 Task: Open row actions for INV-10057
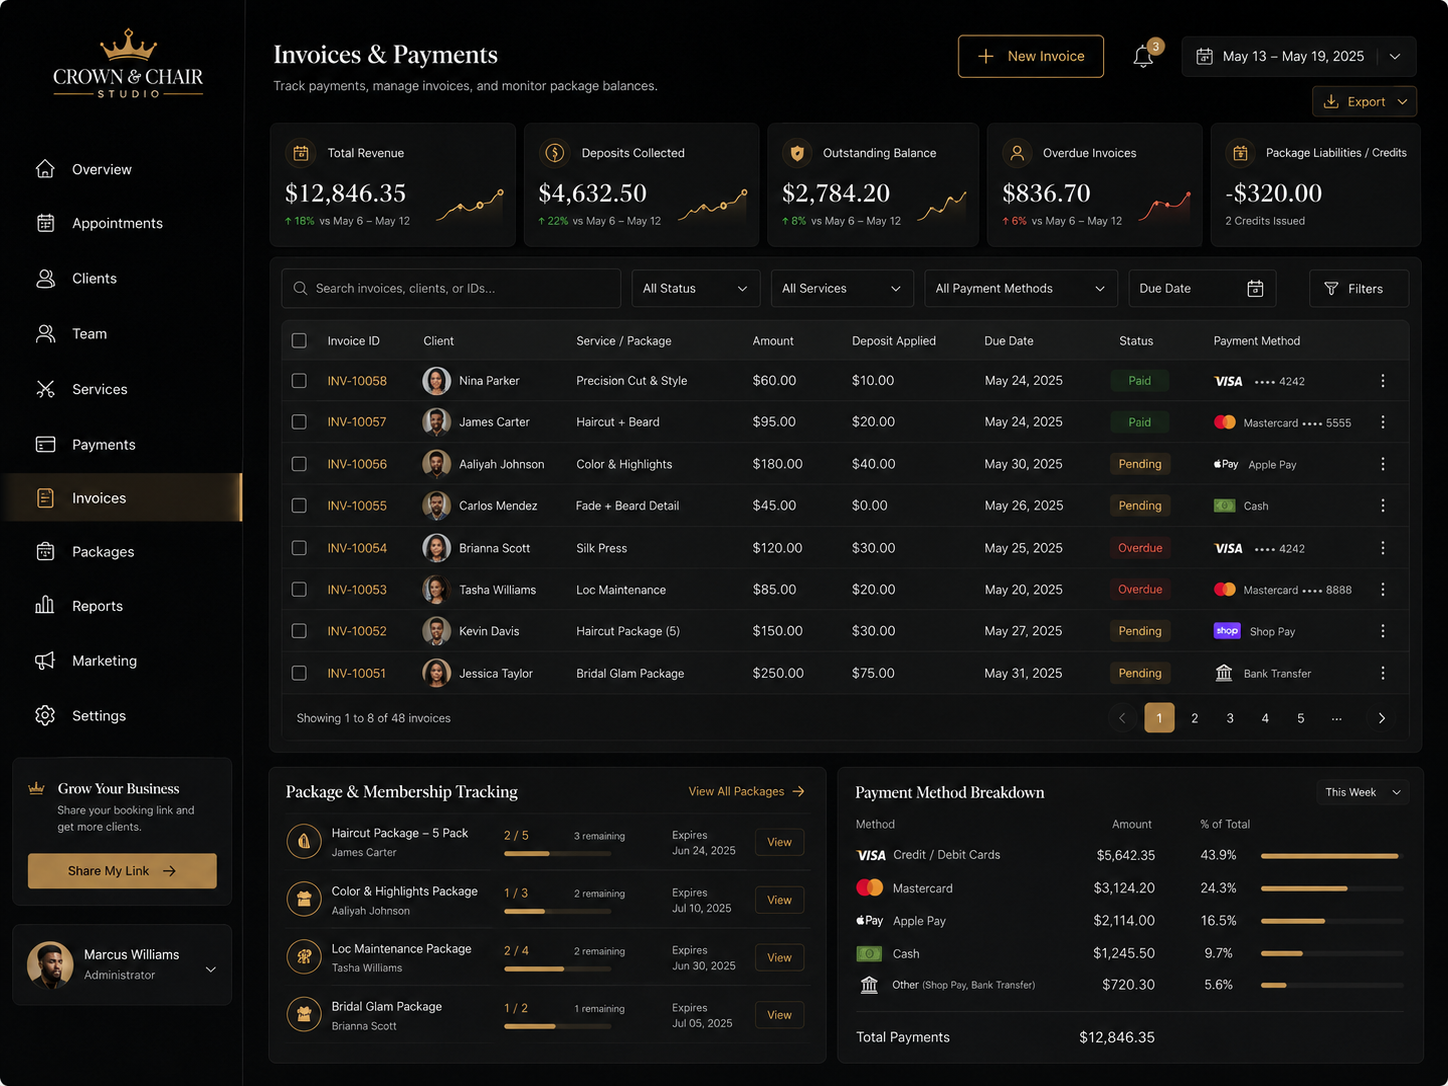click(1383, 422)
